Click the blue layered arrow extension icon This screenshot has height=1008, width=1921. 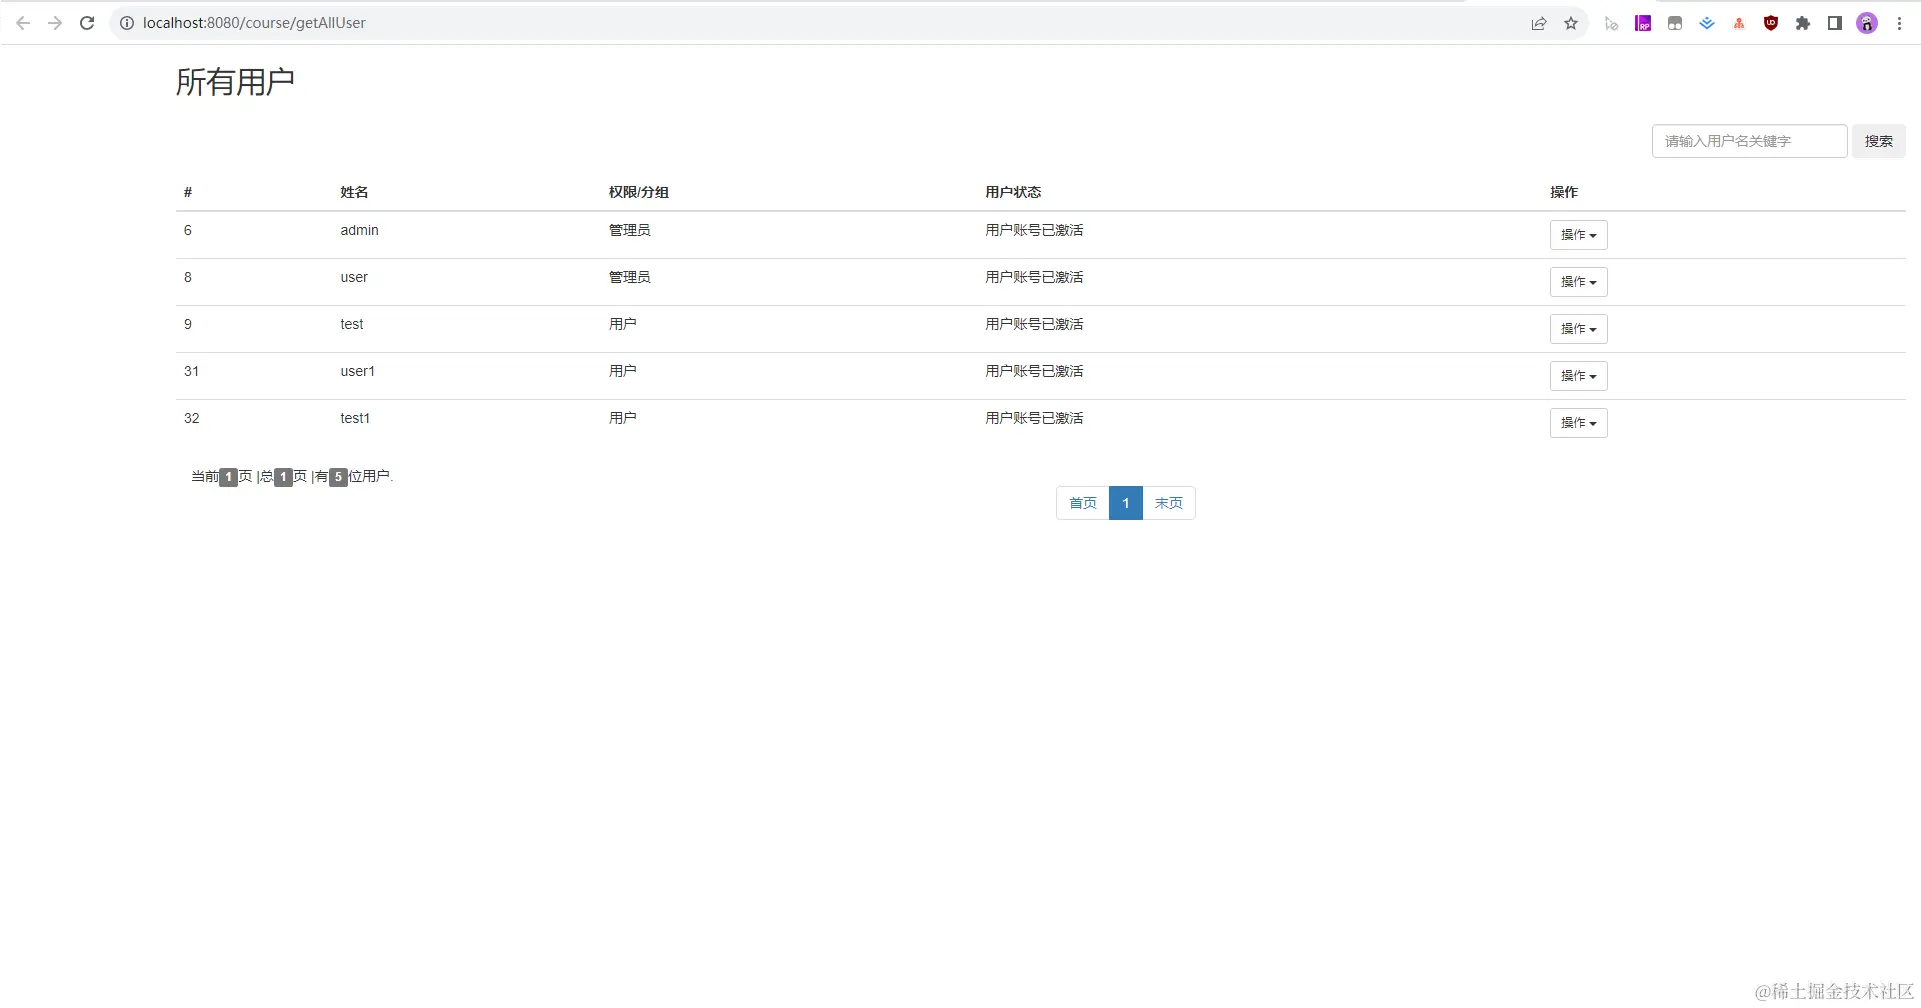point(1707,23)
